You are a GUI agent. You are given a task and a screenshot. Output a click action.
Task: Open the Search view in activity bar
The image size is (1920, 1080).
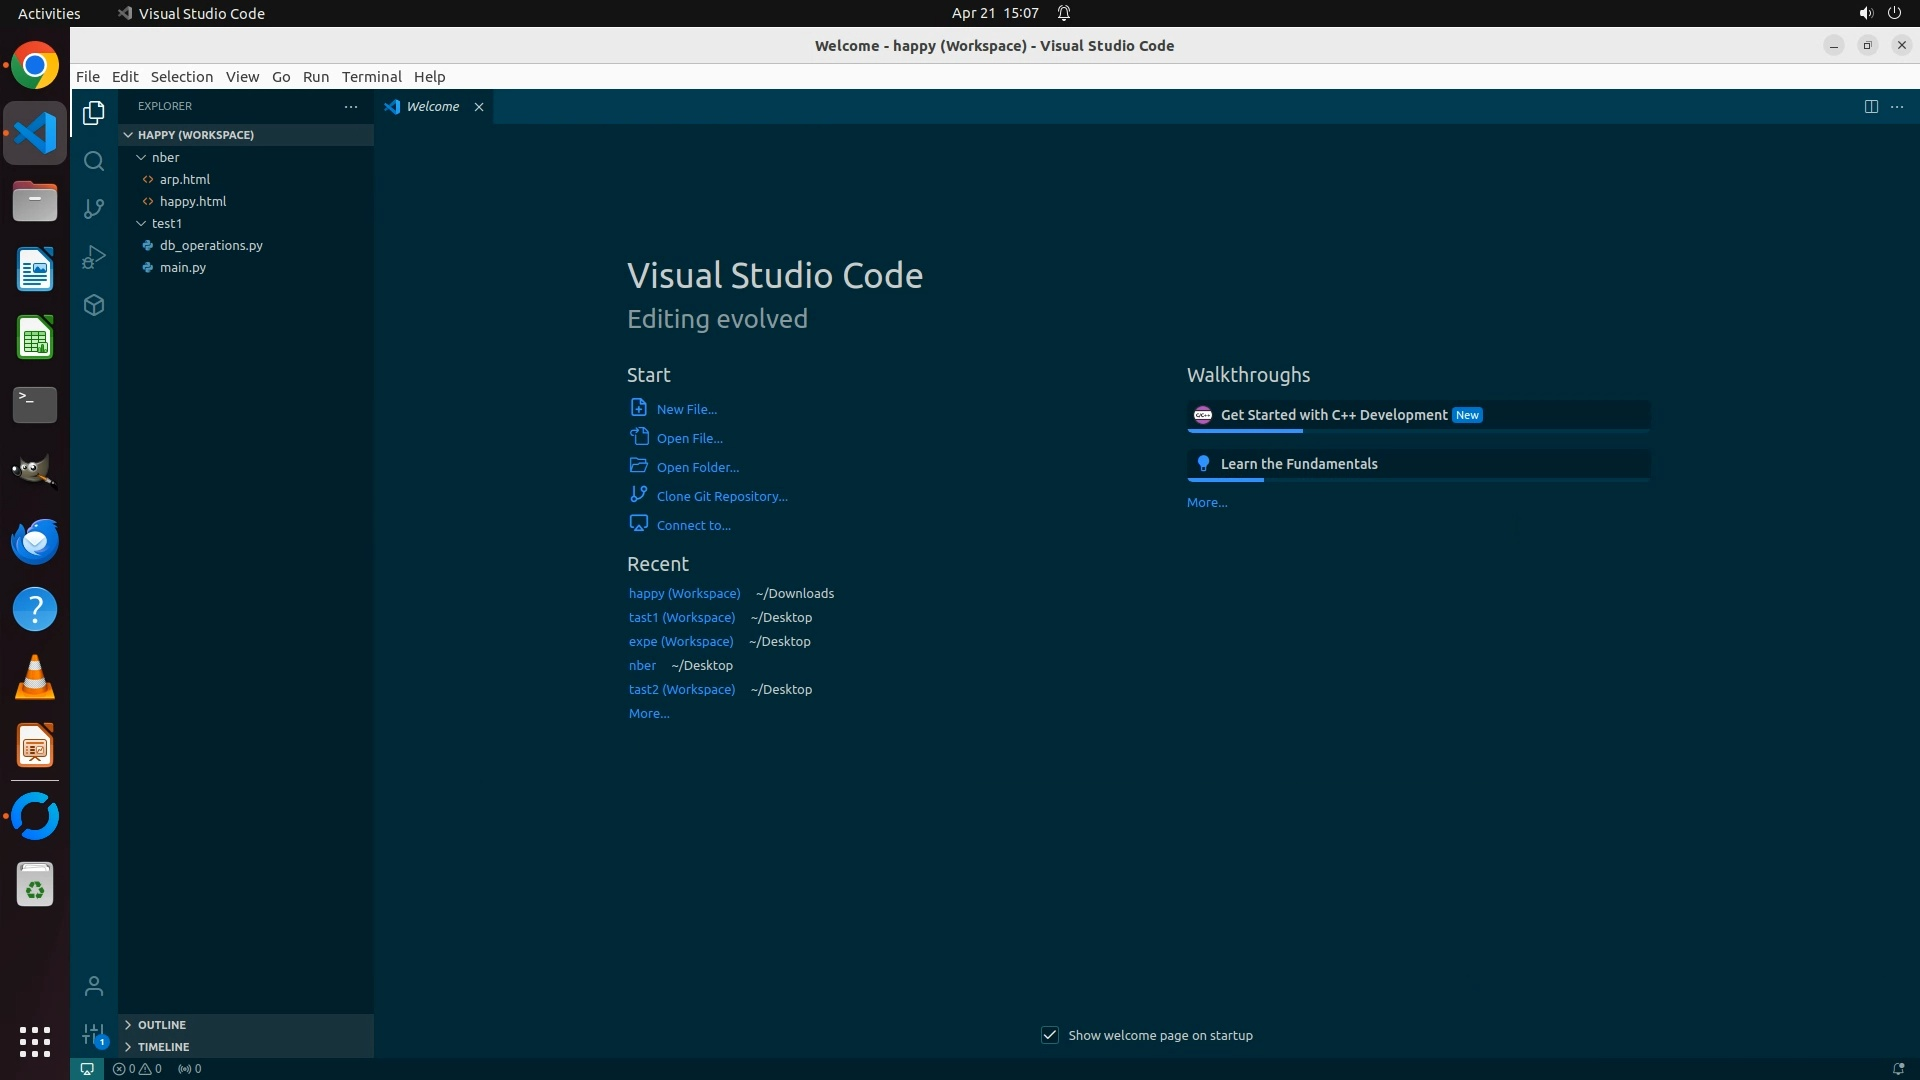pos(94,161)
